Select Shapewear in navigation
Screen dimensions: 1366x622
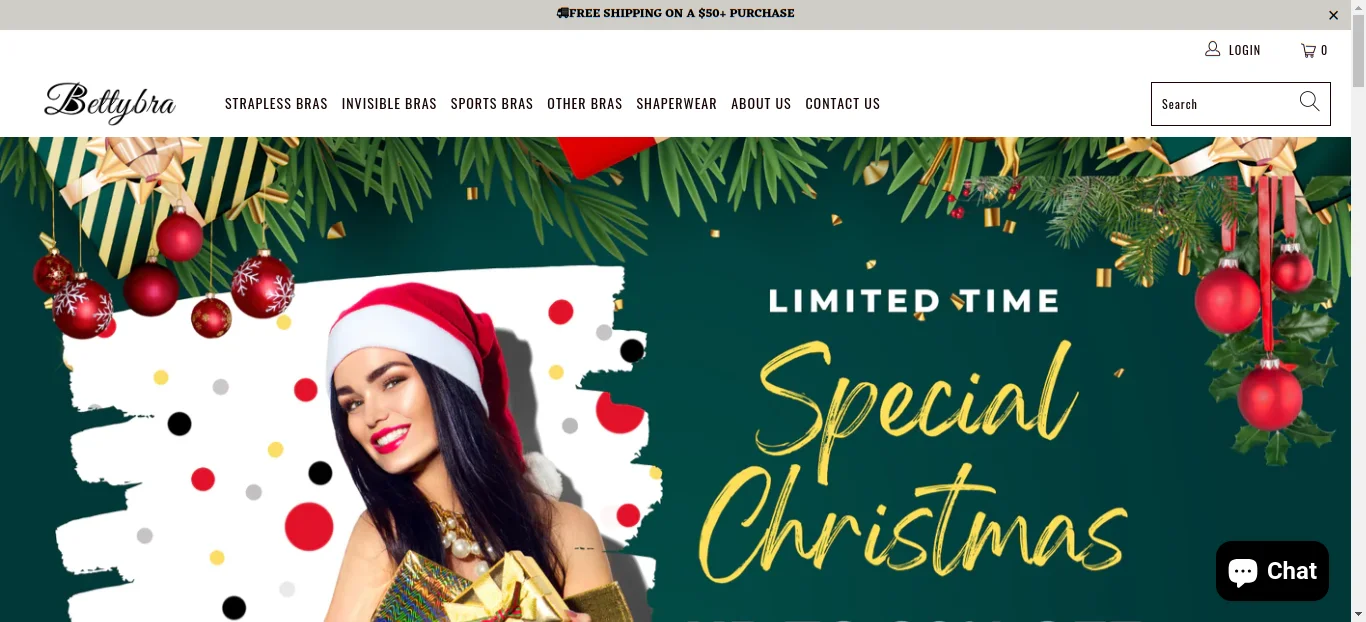(677, 104)
